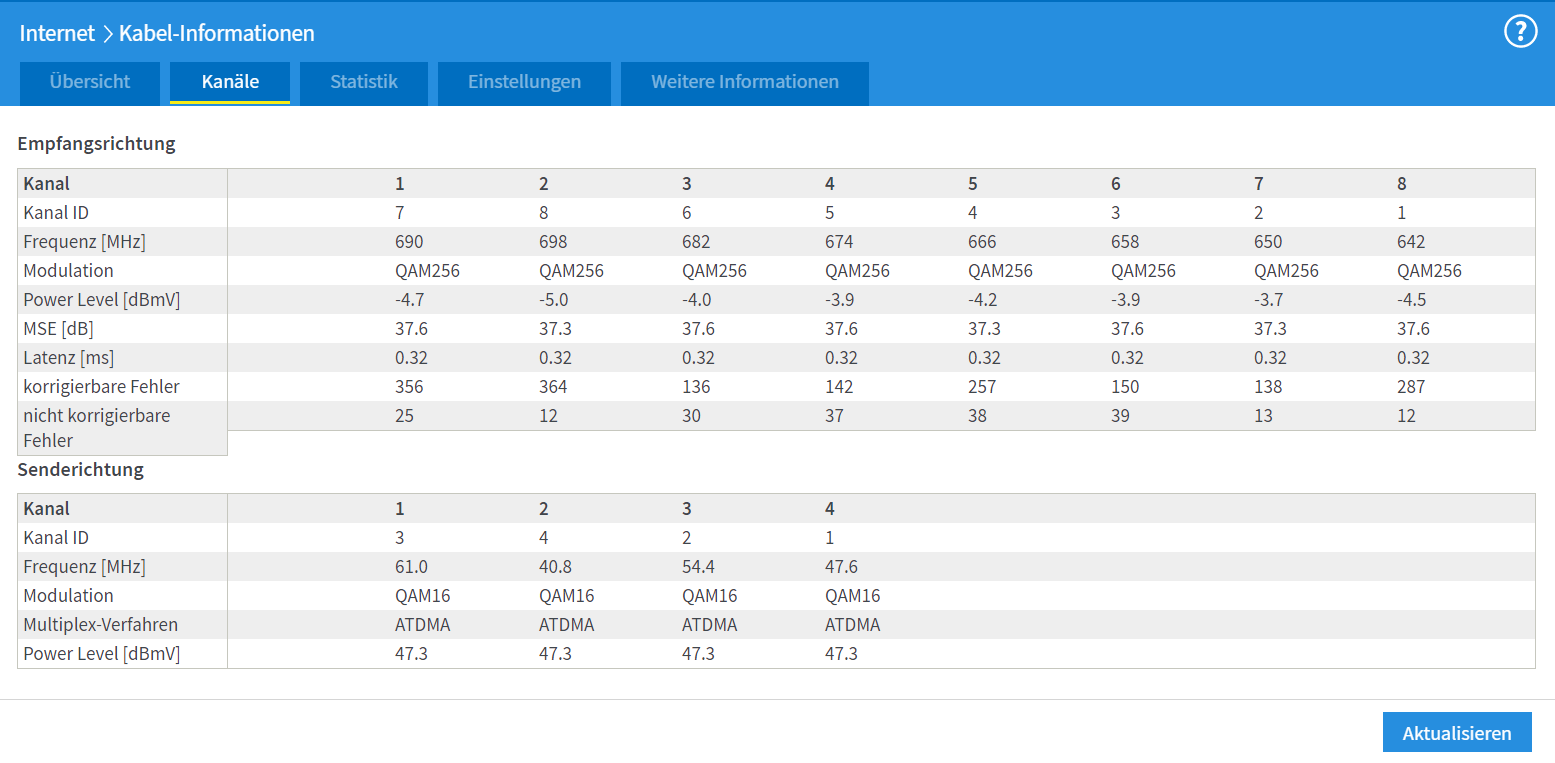Click correctable errors value 257
This screenshot has width=1555, height=763.
[x=982, y=387]
